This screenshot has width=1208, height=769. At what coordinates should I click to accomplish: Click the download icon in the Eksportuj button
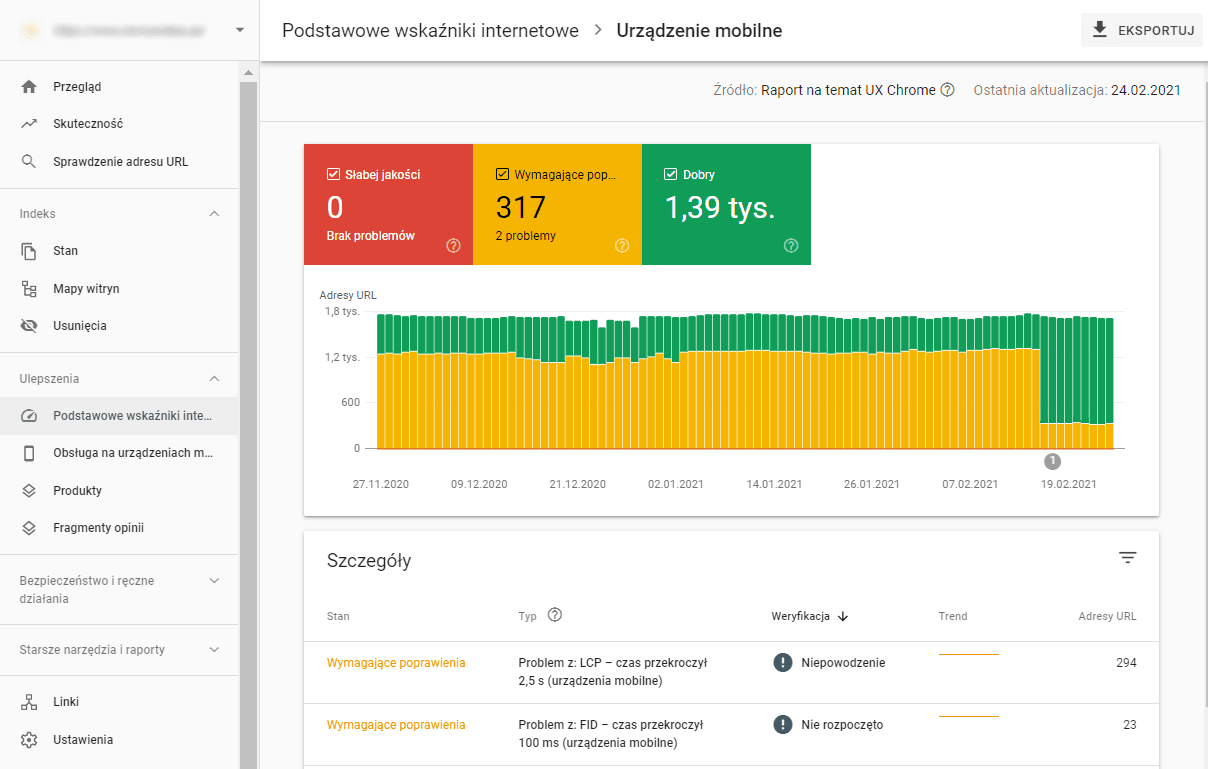(1100, 30)
